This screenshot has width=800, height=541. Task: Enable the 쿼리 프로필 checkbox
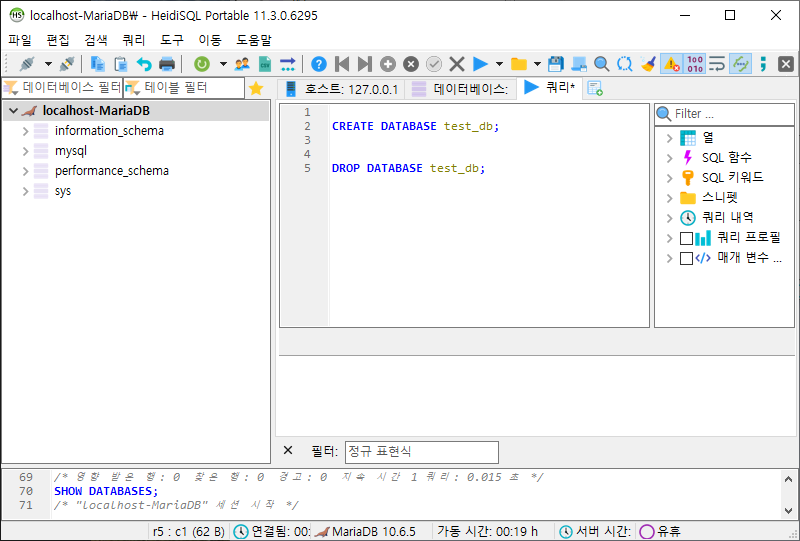(686, 238)
